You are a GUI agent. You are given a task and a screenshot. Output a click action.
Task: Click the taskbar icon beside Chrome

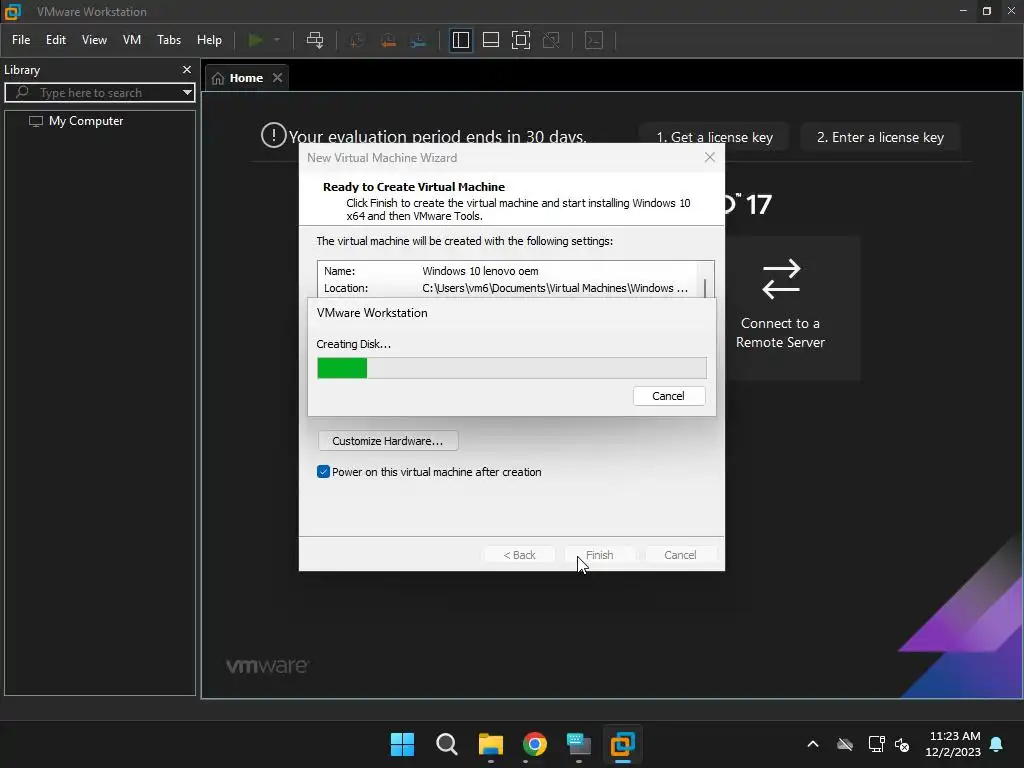(579, 744)
